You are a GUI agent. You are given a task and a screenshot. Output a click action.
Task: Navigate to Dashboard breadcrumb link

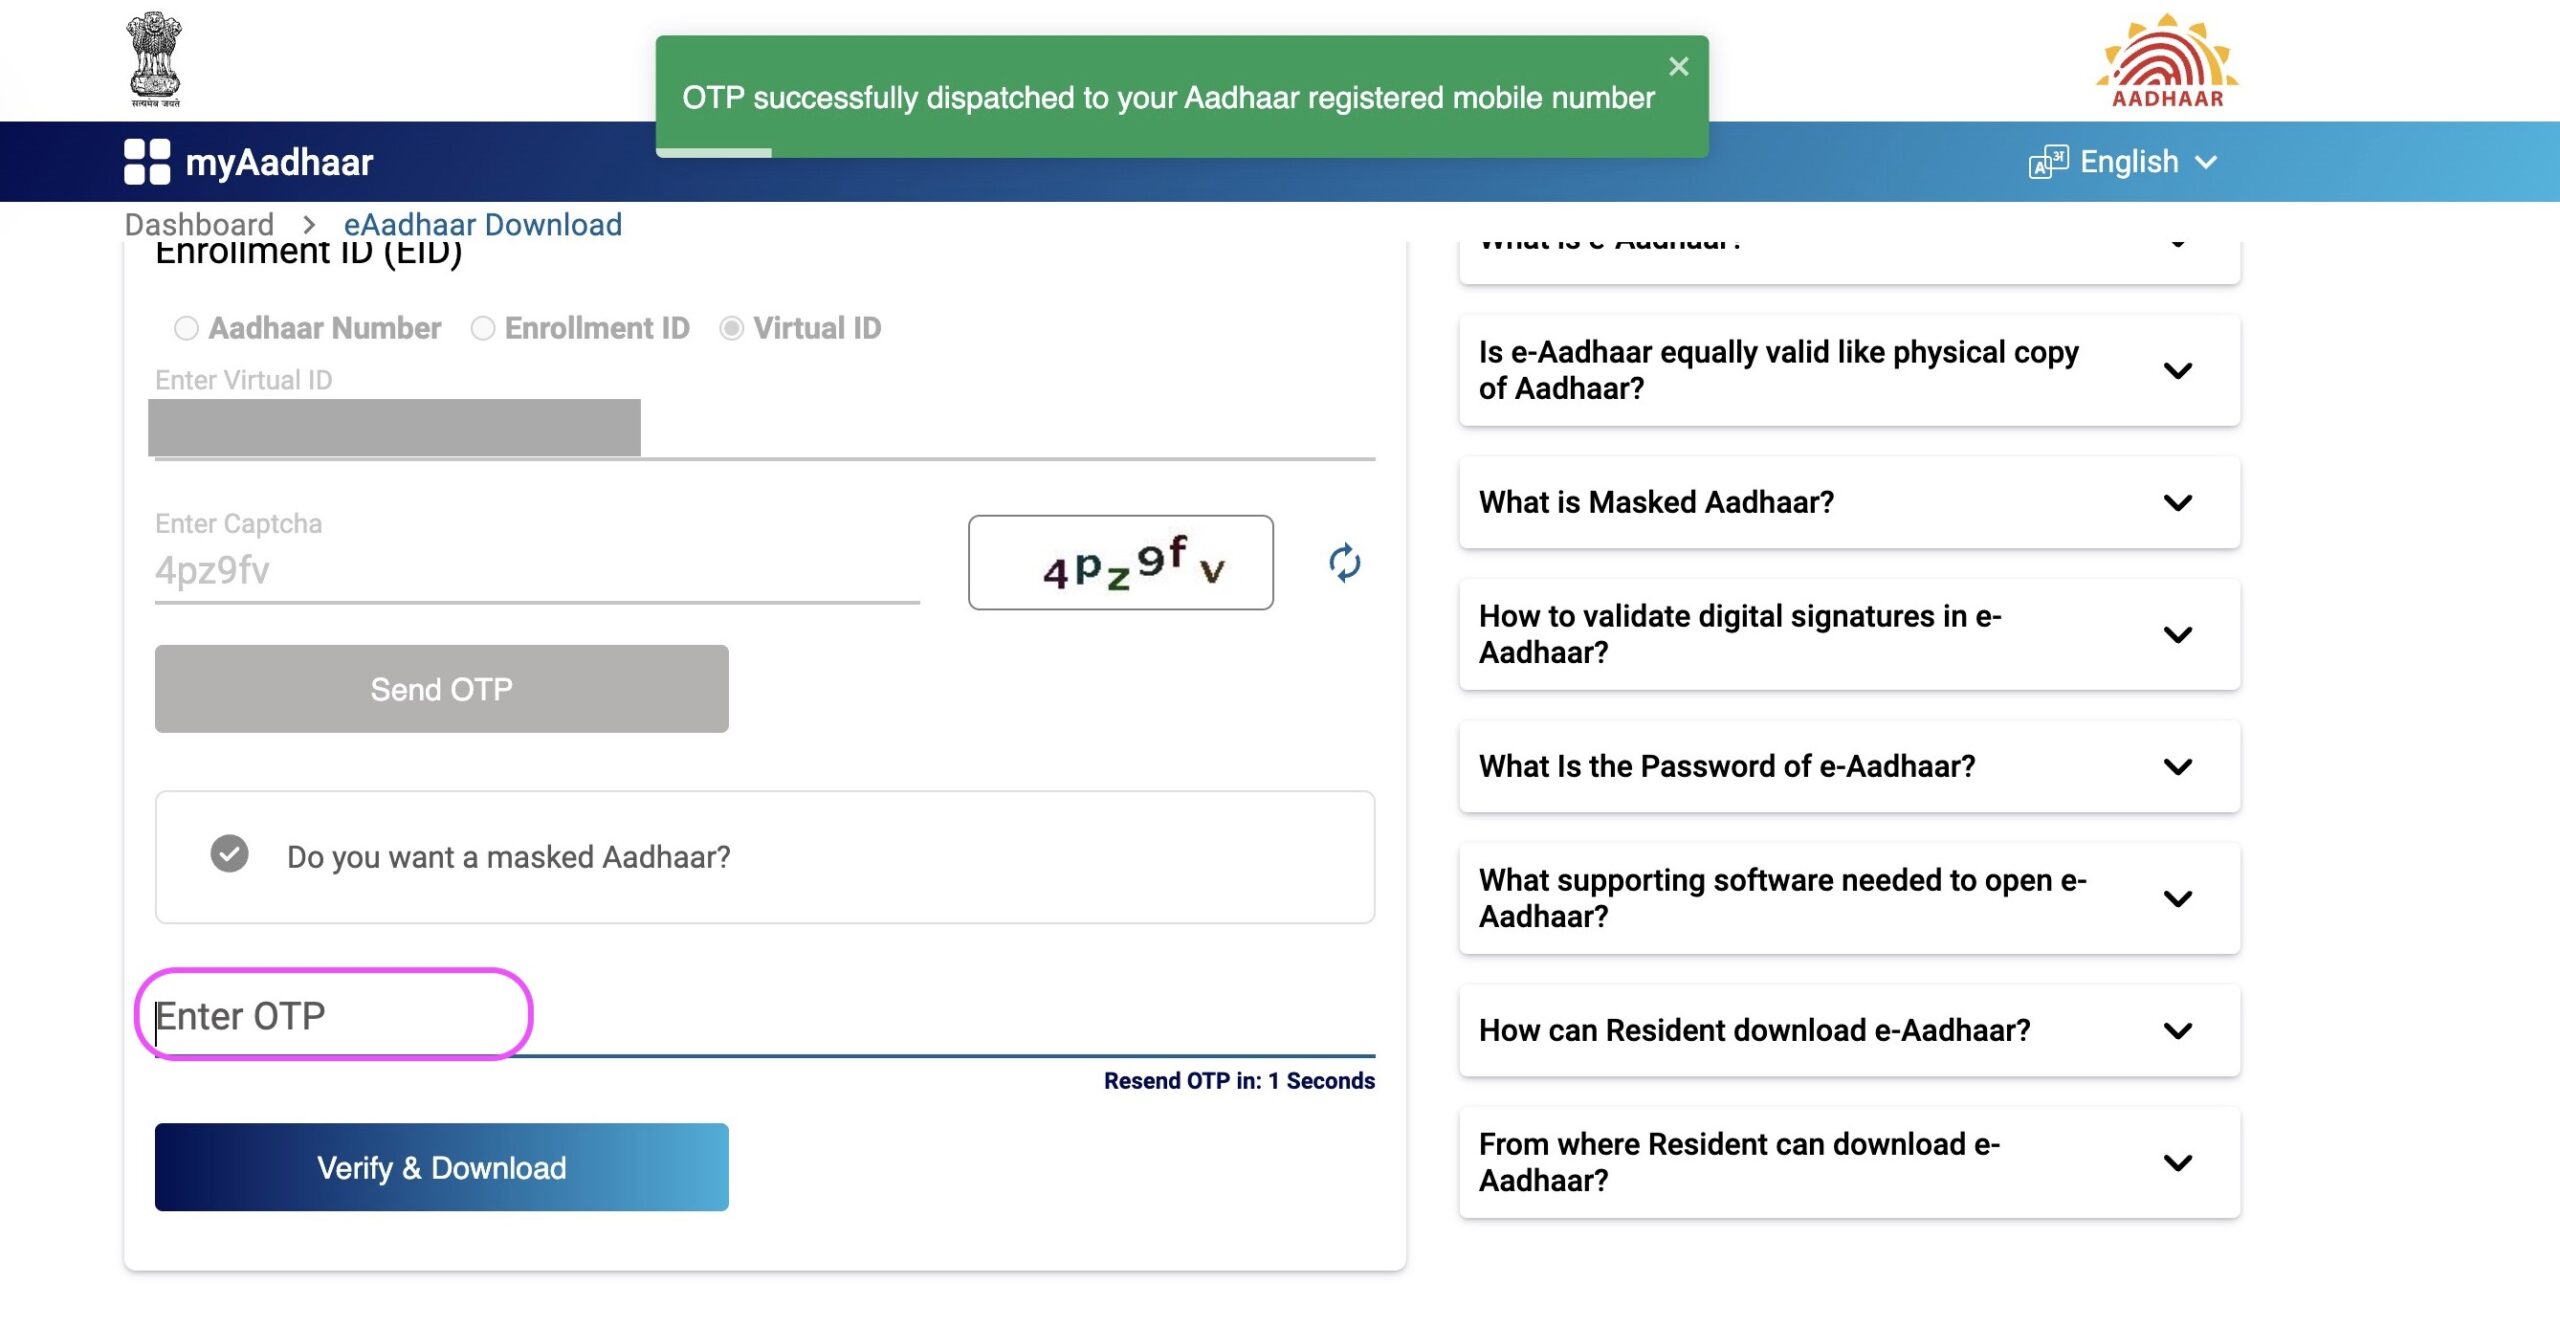pos(198,222)
